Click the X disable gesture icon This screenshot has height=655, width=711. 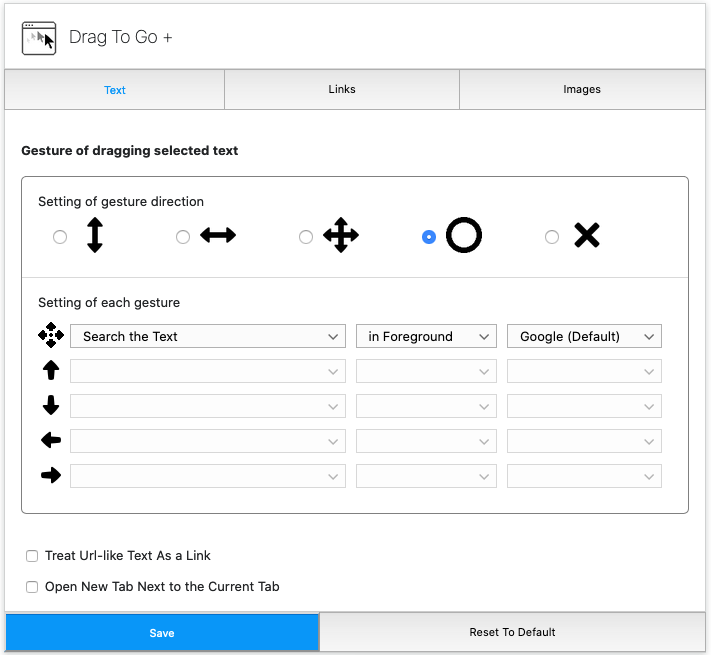click(587, 235)
